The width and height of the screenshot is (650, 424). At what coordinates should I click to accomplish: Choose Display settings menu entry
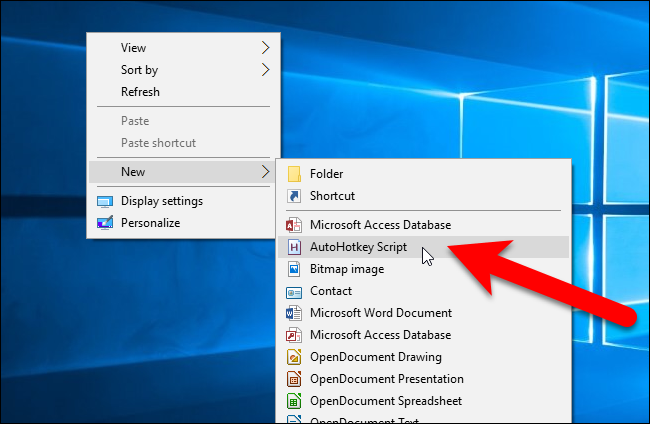point(161,201)
